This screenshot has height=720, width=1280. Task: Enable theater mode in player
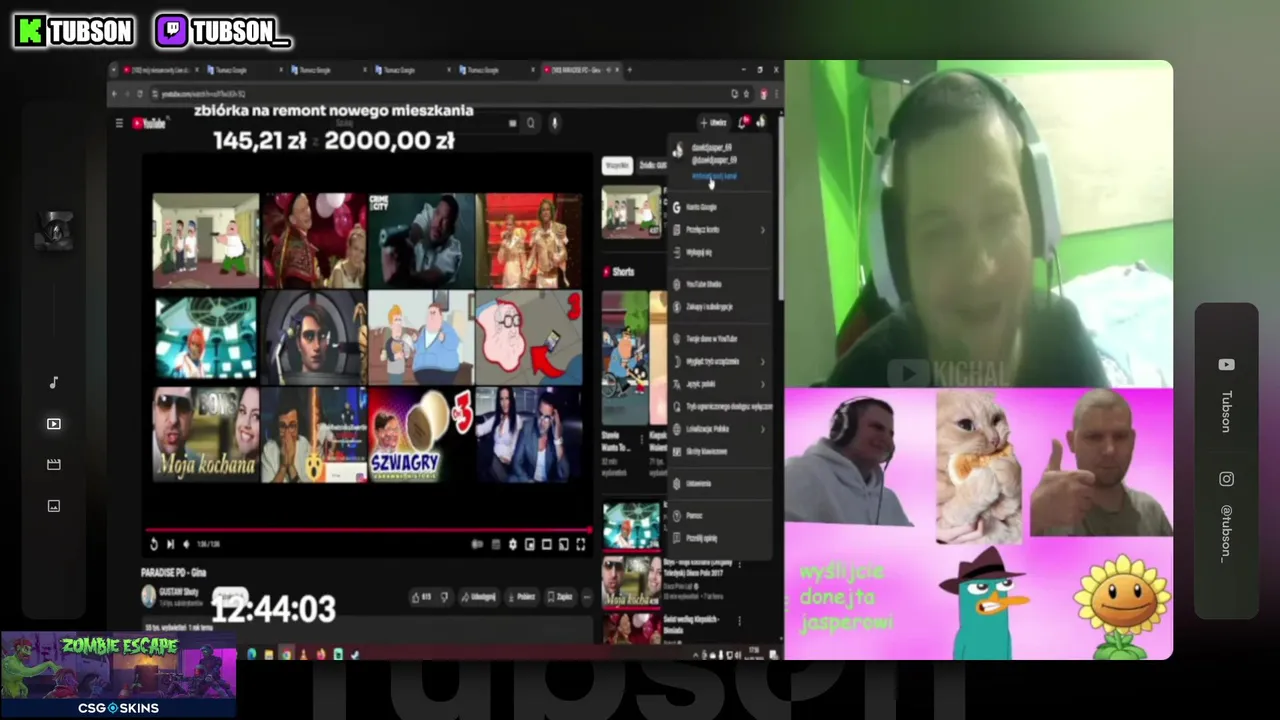tap(547, 544)
